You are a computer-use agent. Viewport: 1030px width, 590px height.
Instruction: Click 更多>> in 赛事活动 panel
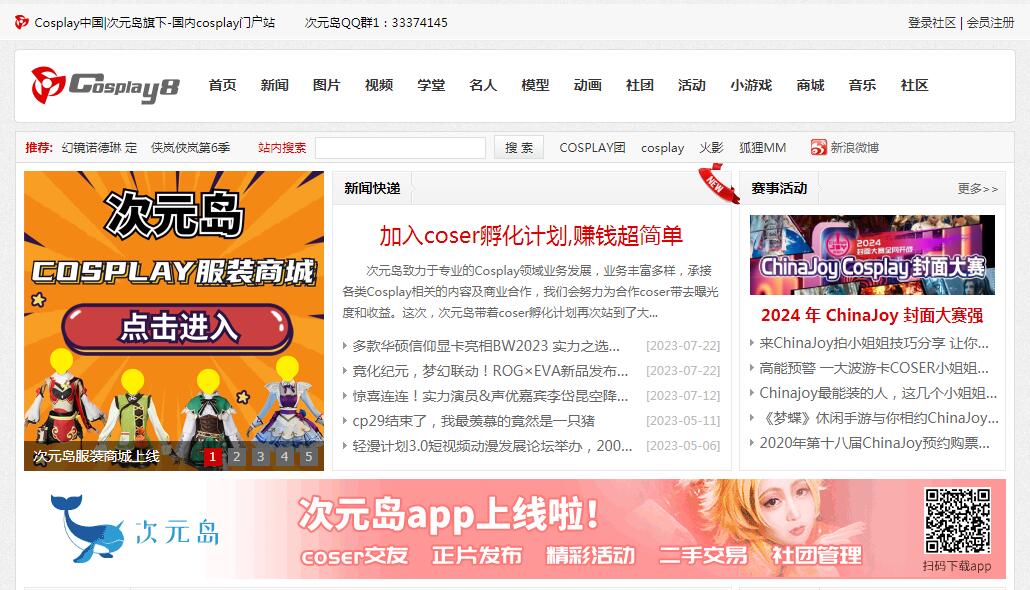point(977,189)
